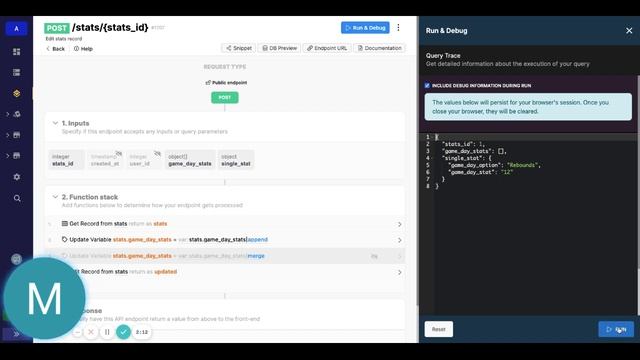Go Back to the previous page
640x360 pixels.
click(56, 49)
